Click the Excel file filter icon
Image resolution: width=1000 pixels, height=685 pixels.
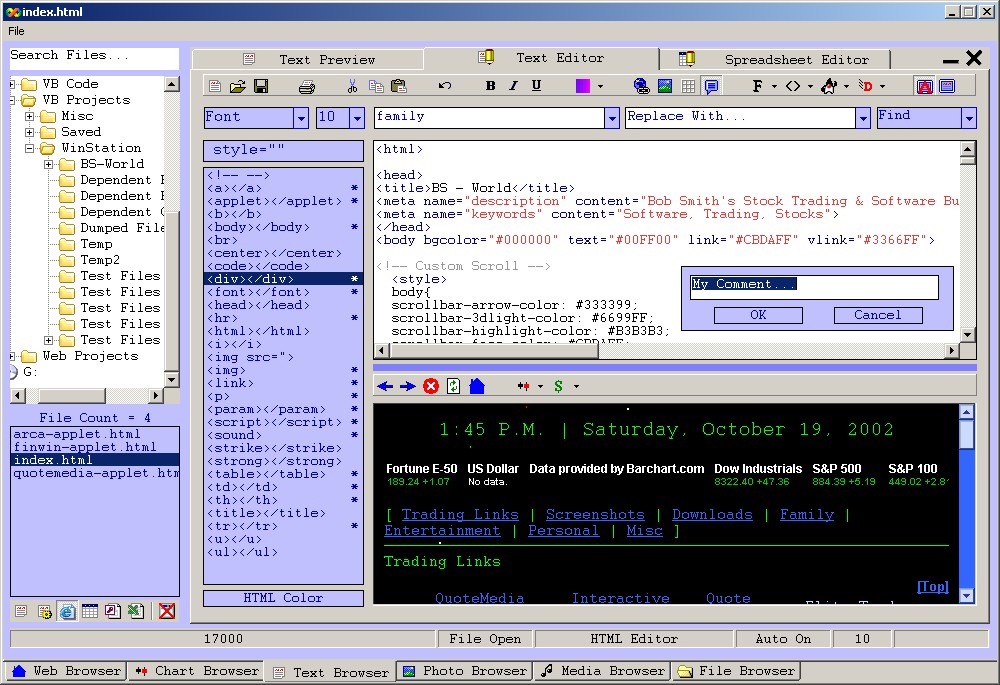click(x=135, y=611)
